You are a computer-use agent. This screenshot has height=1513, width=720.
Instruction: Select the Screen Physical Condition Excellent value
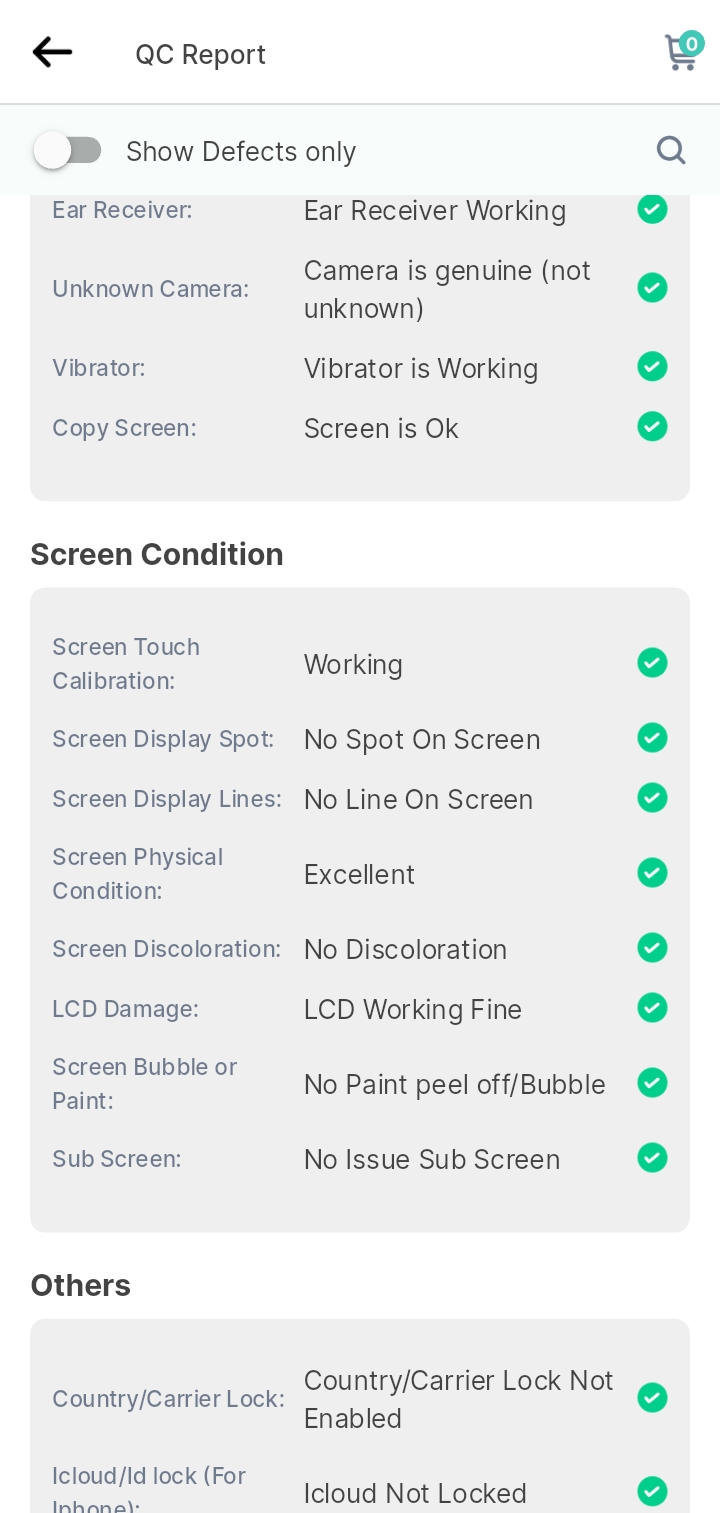[360, 874]
